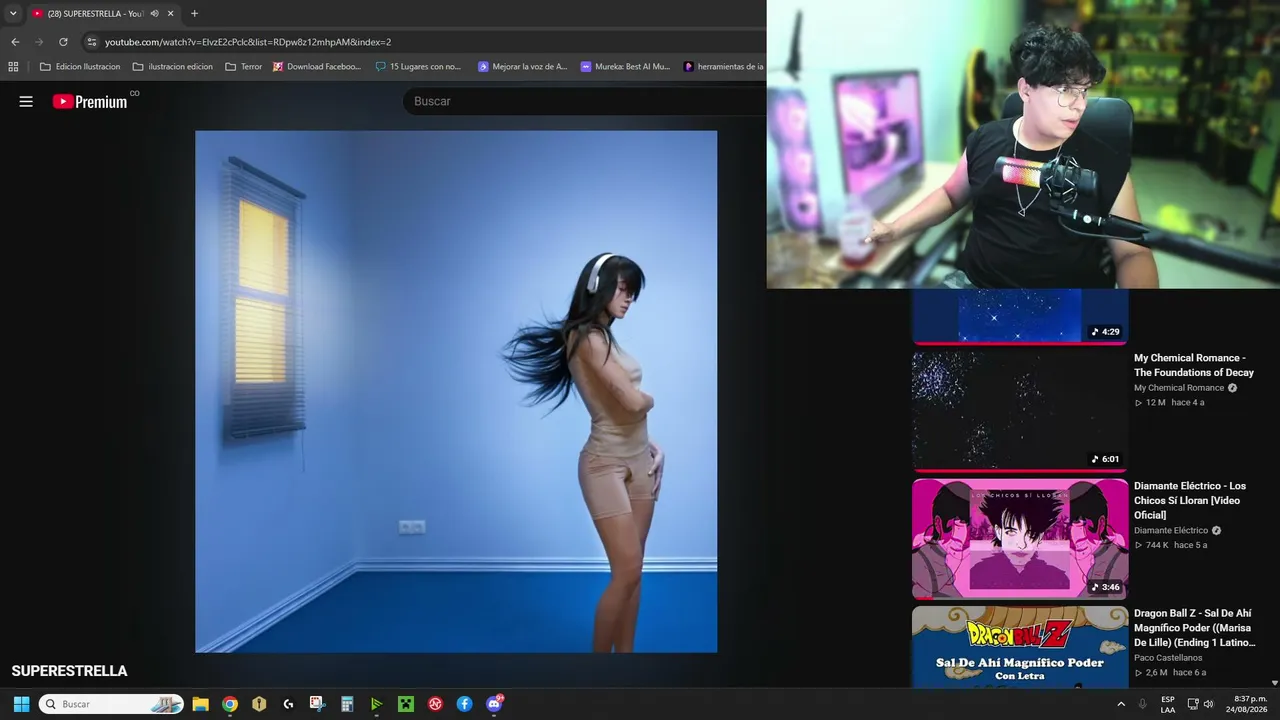This screenshot has width=1280, height=720.
Task: Open The Foundations of Decay thumbnail
Action: 1020,411
